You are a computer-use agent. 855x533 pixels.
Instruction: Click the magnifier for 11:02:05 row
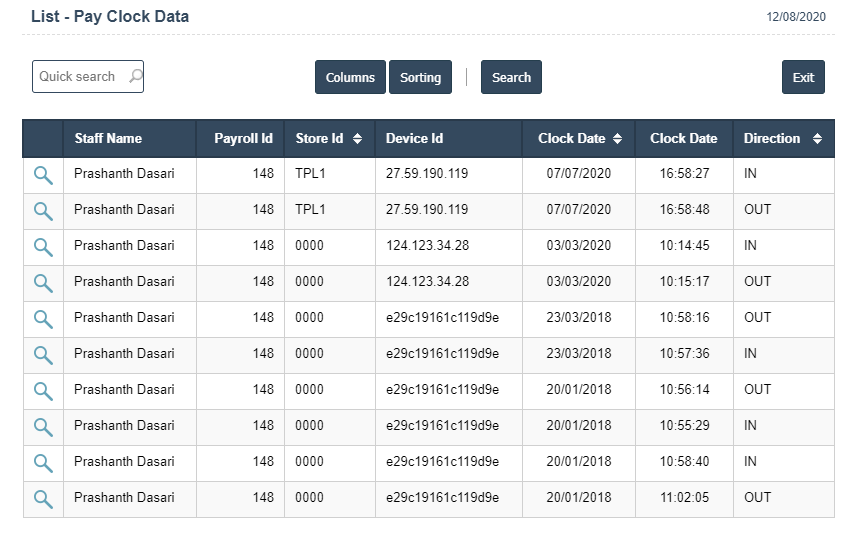43,499
